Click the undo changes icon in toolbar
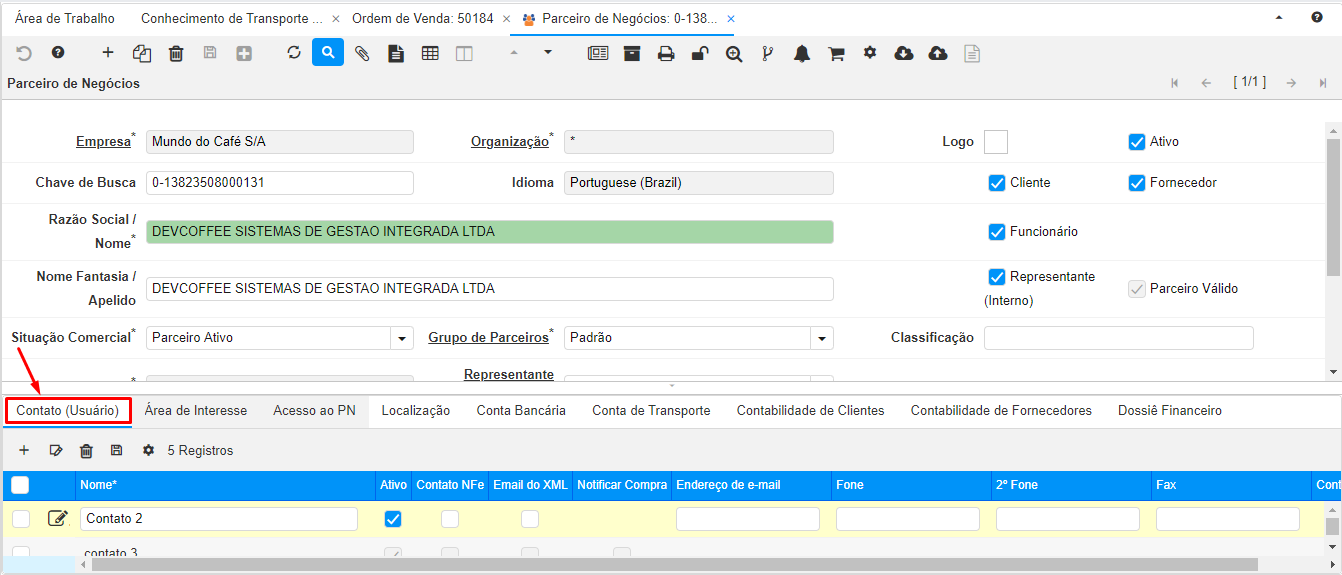 pyautogui.click(x=24, y=53)
